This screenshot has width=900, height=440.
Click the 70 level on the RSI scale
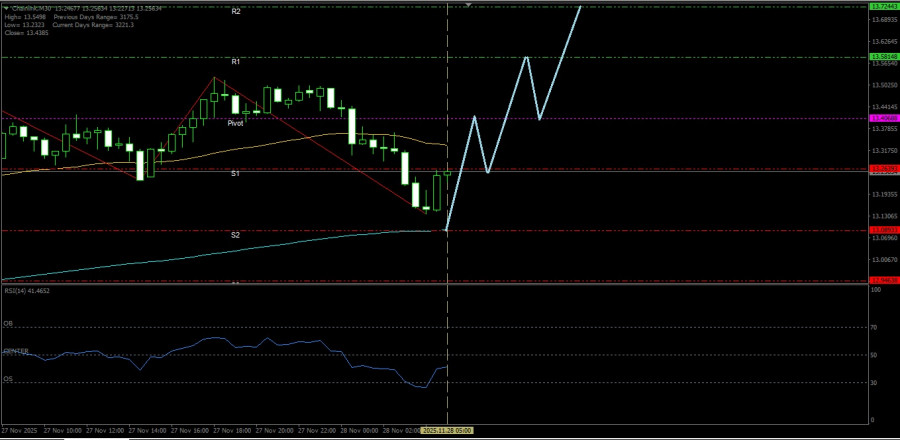click(875, 328)
